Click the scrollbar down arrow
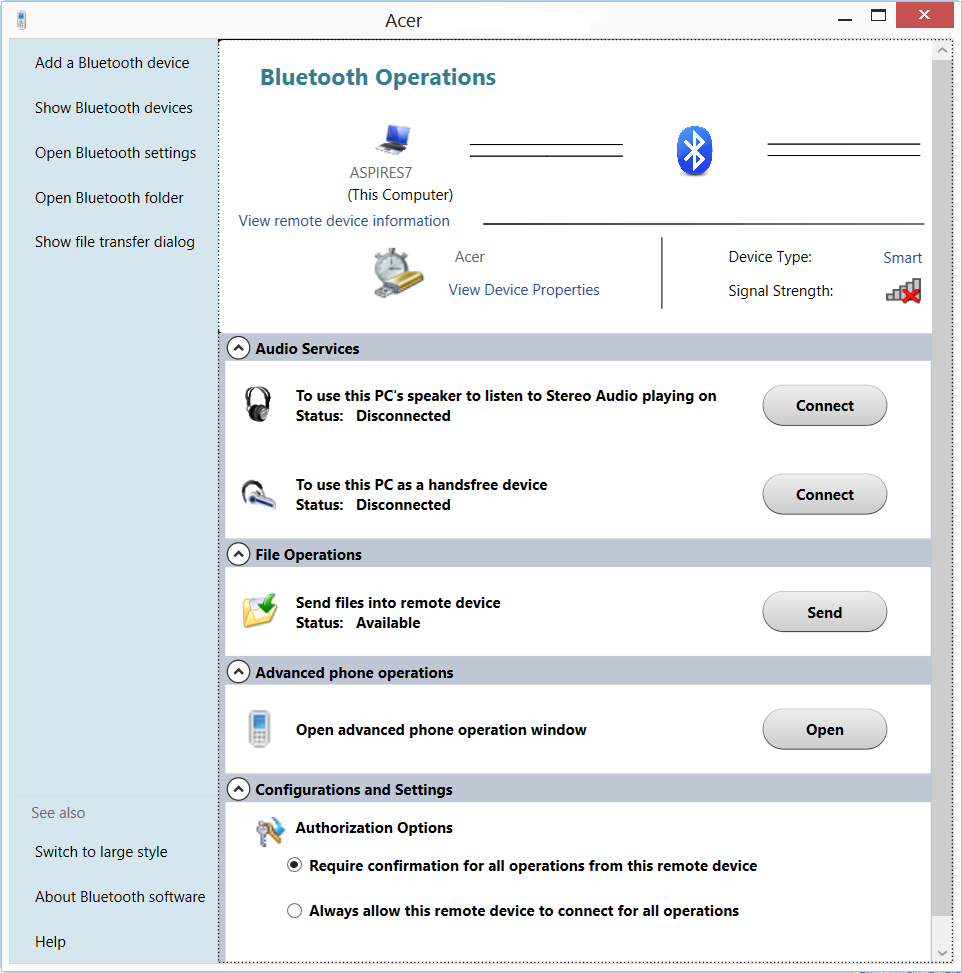 (x=942, y=953)
